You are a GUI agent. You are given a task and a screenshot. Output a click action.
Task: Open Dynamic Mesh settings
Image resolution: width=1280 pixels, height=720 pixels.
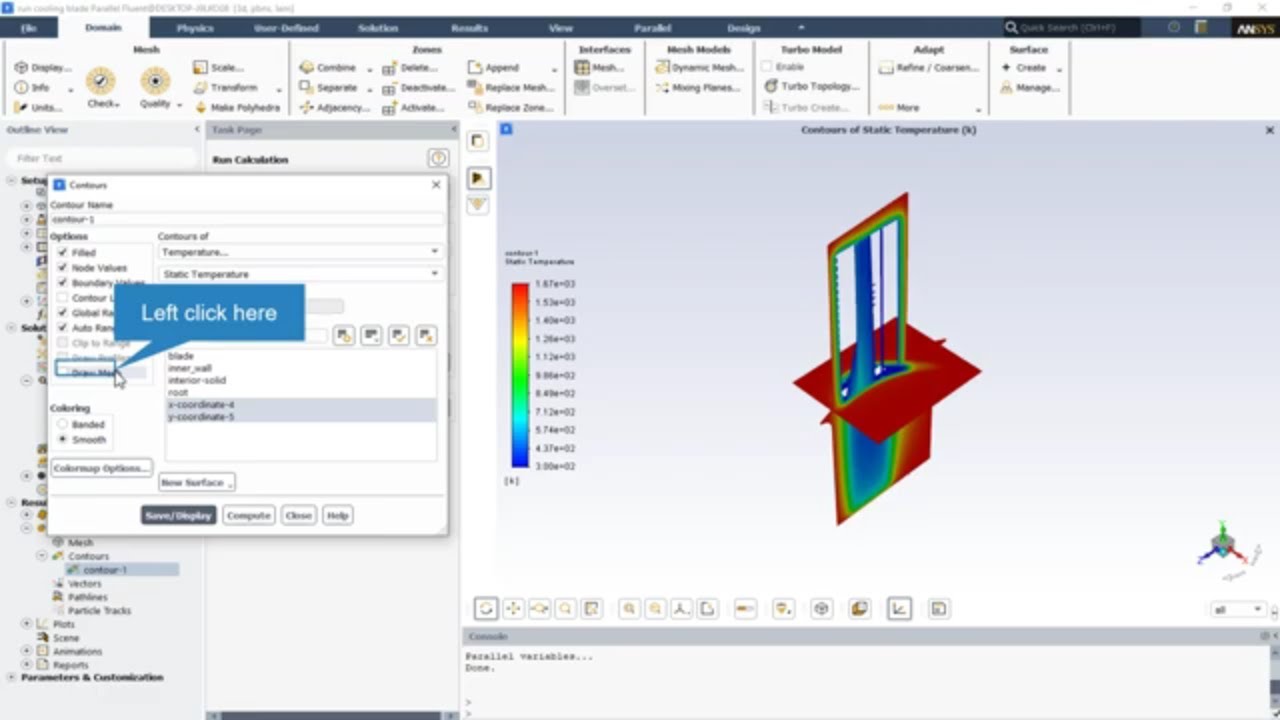point(700,68)
